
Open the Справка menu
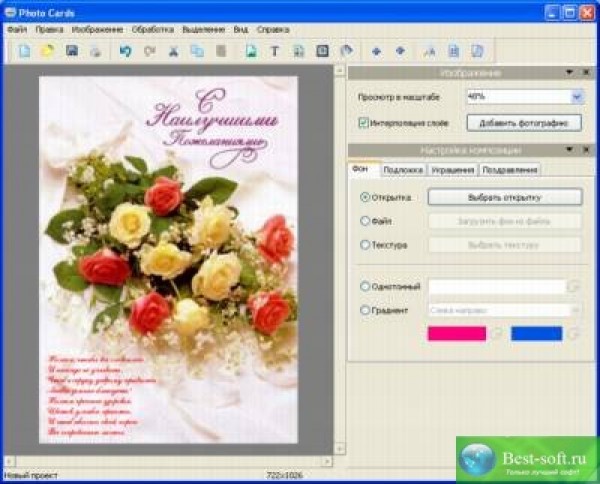coord(273,29)
